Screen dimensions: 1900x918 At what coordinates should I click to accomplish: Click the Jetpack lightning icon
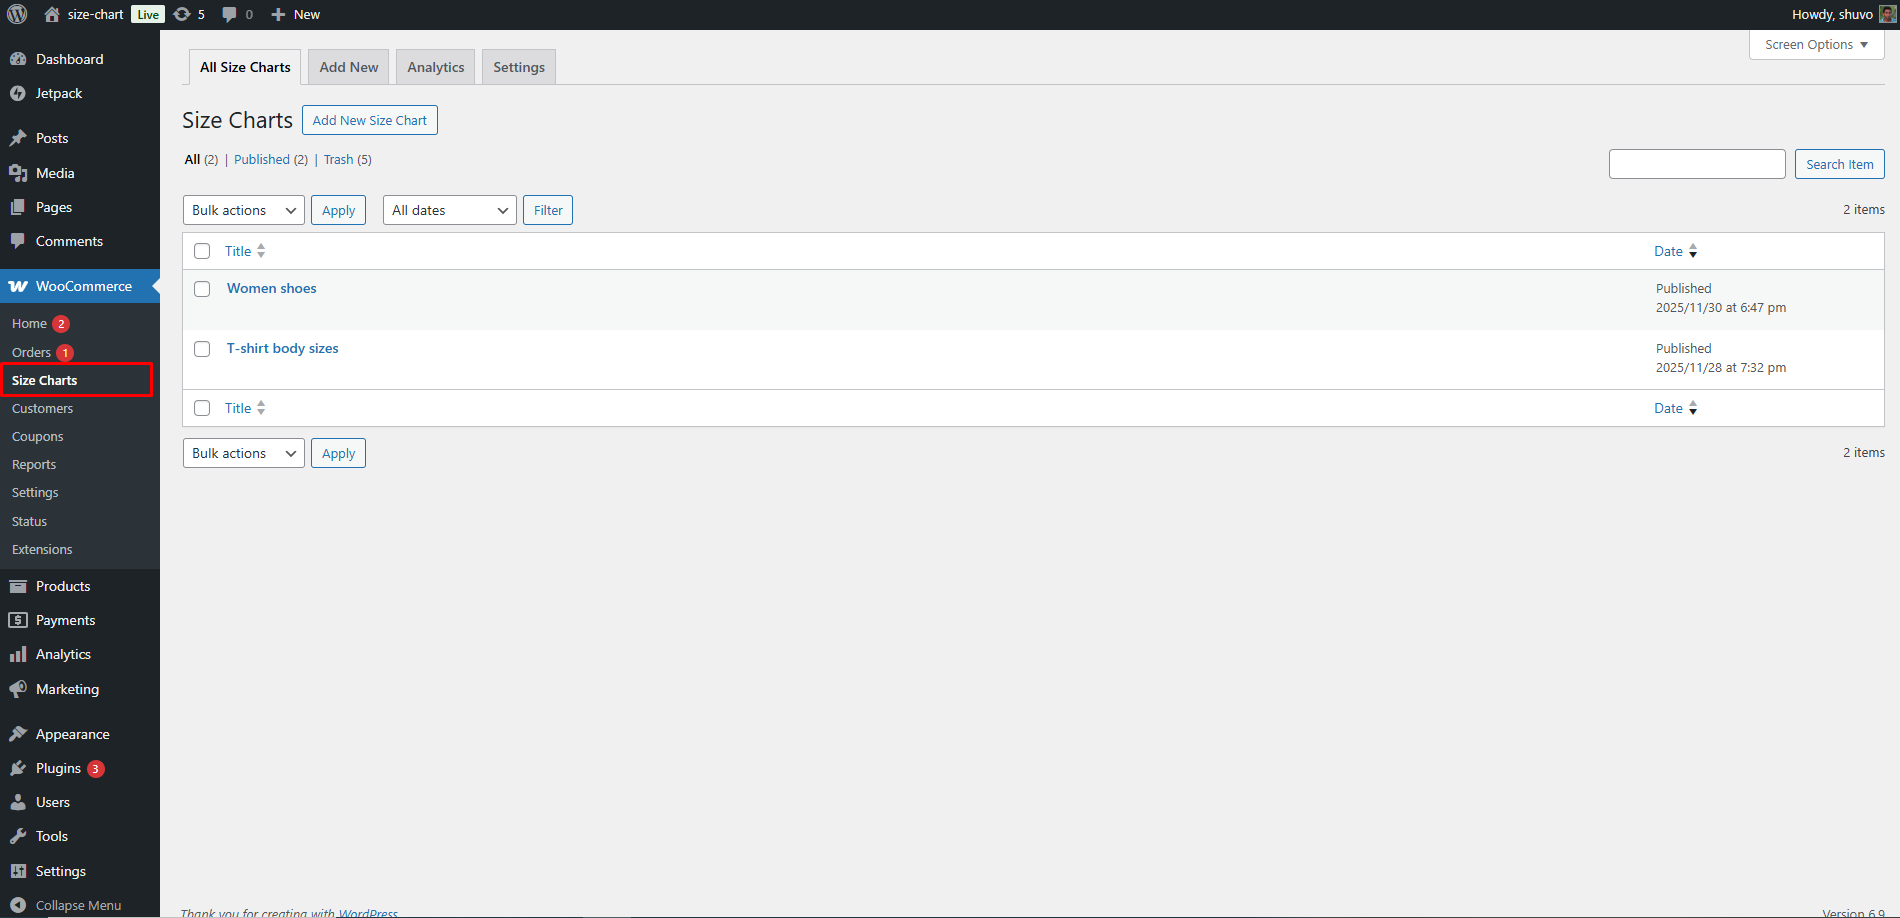18,93
